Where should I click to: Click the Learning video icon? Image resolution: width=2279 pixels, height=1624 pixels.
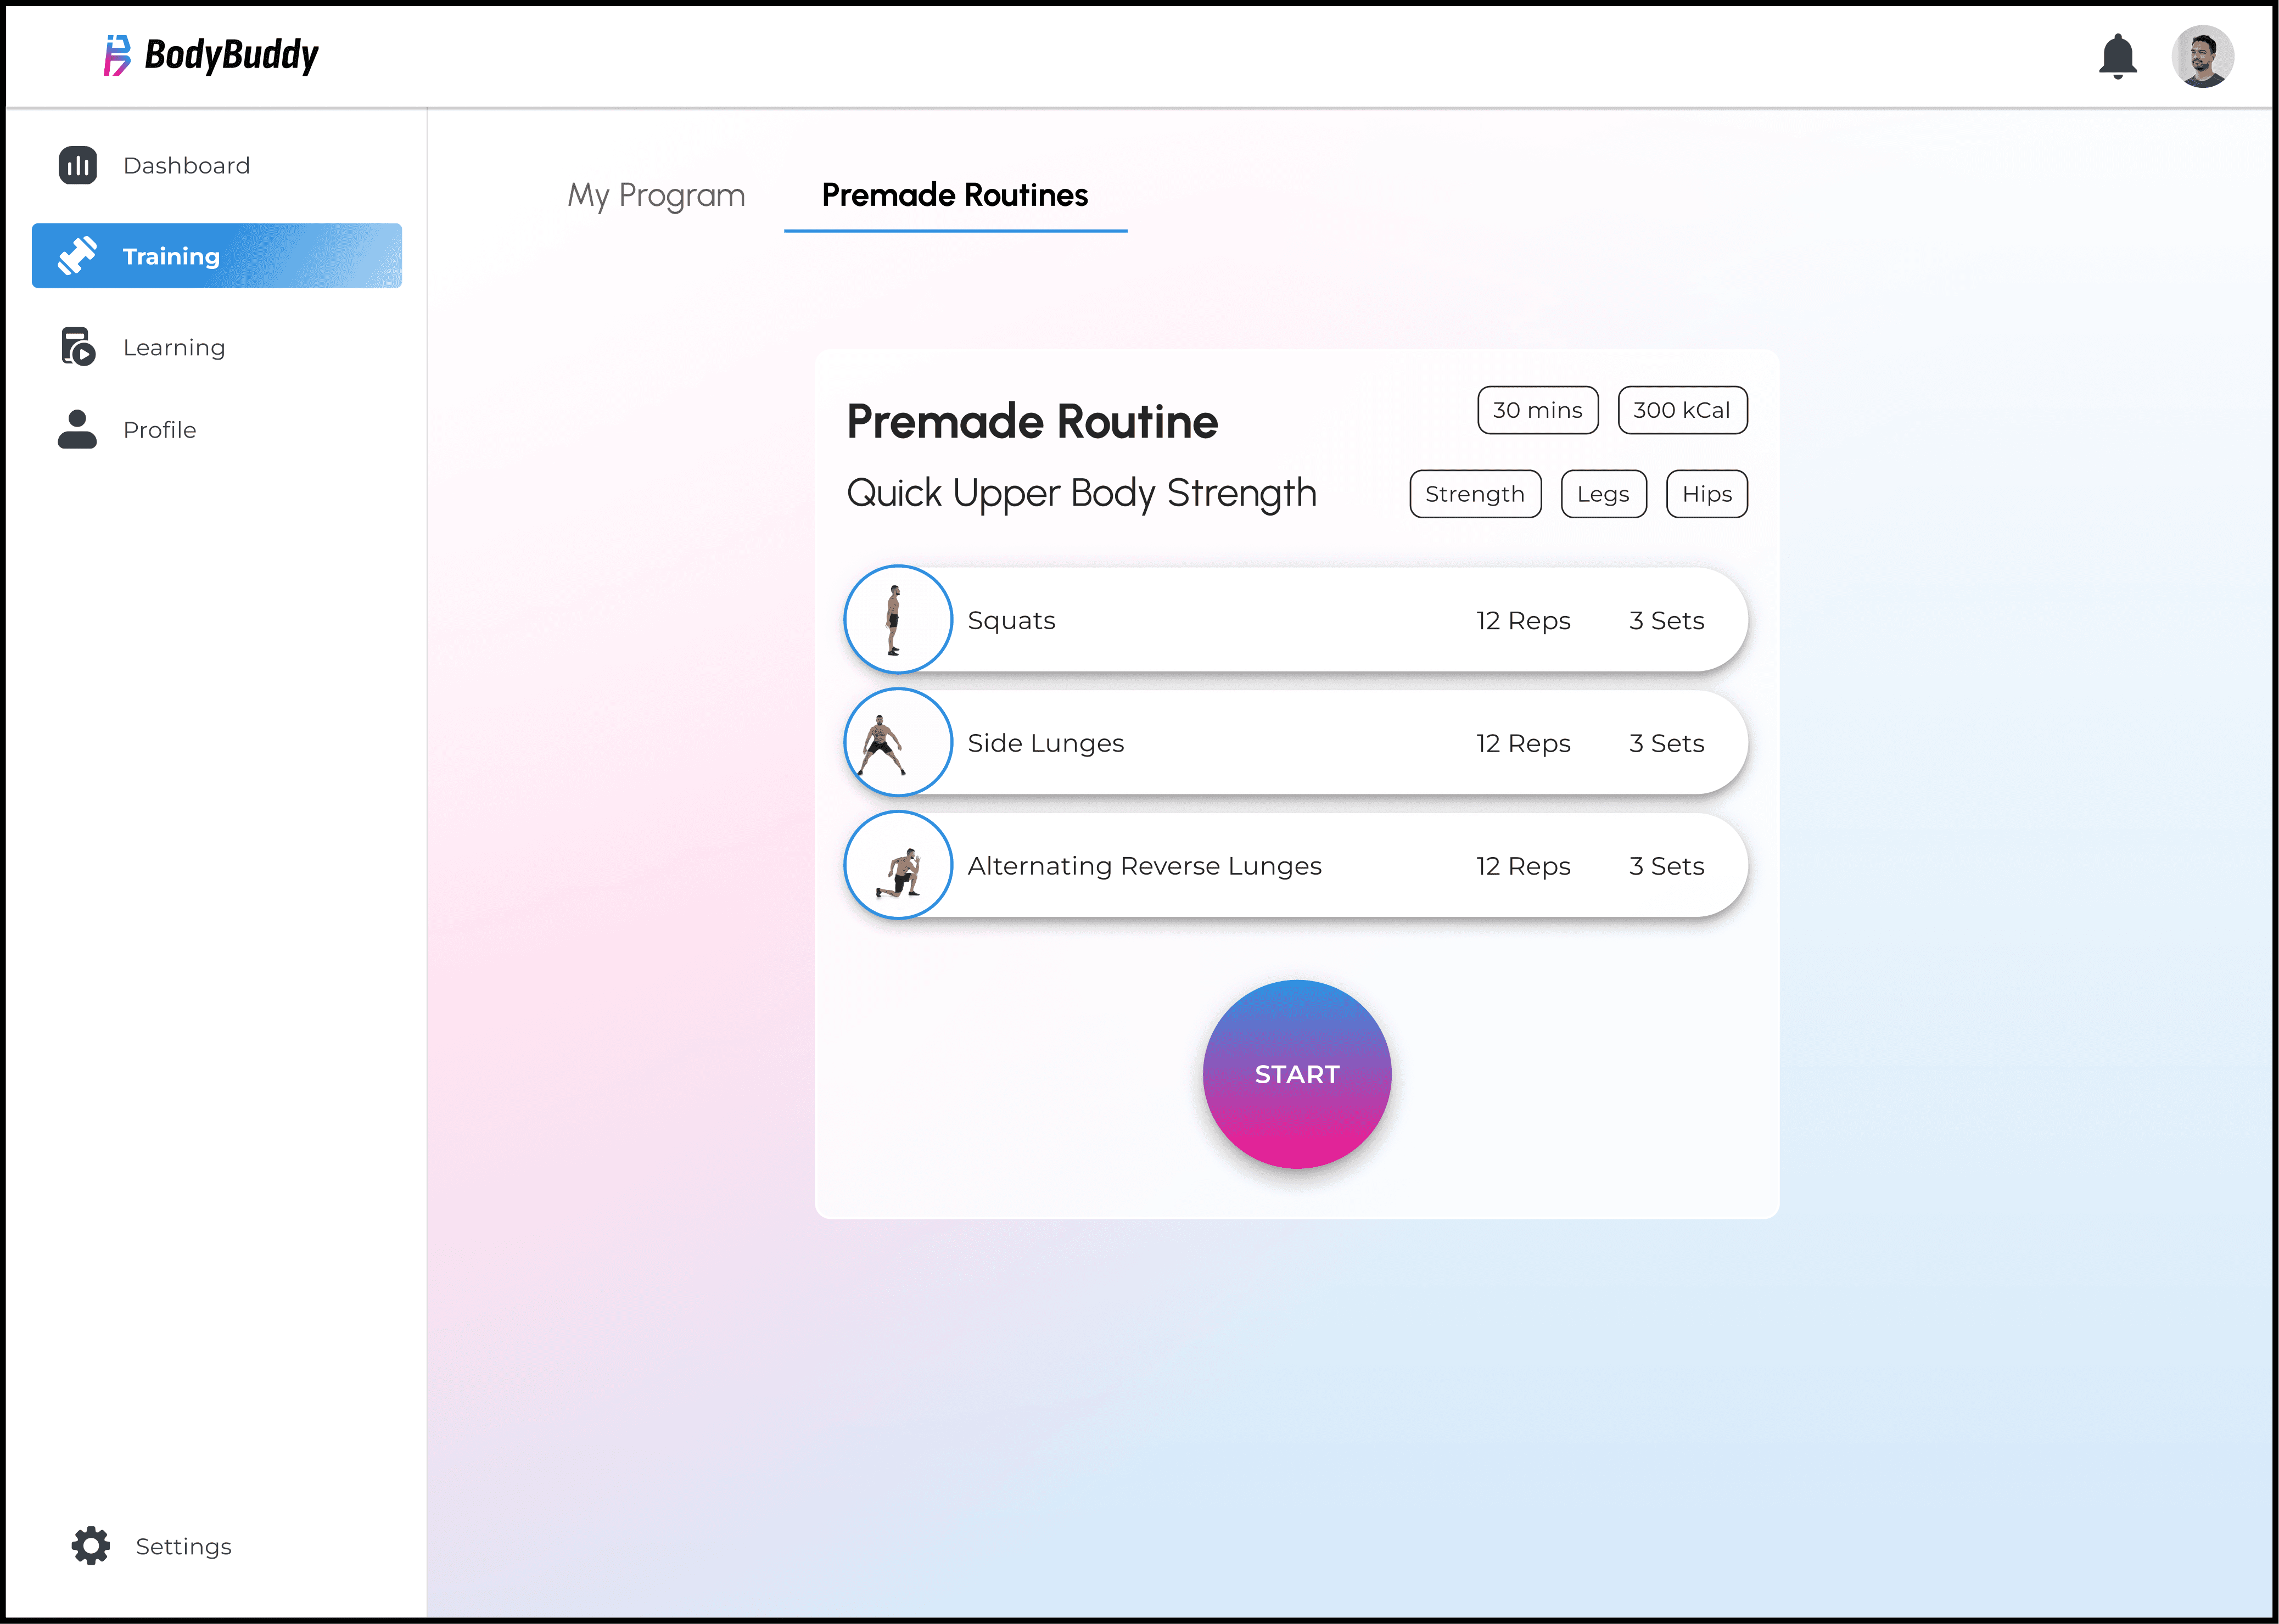[x=78, y=347]
